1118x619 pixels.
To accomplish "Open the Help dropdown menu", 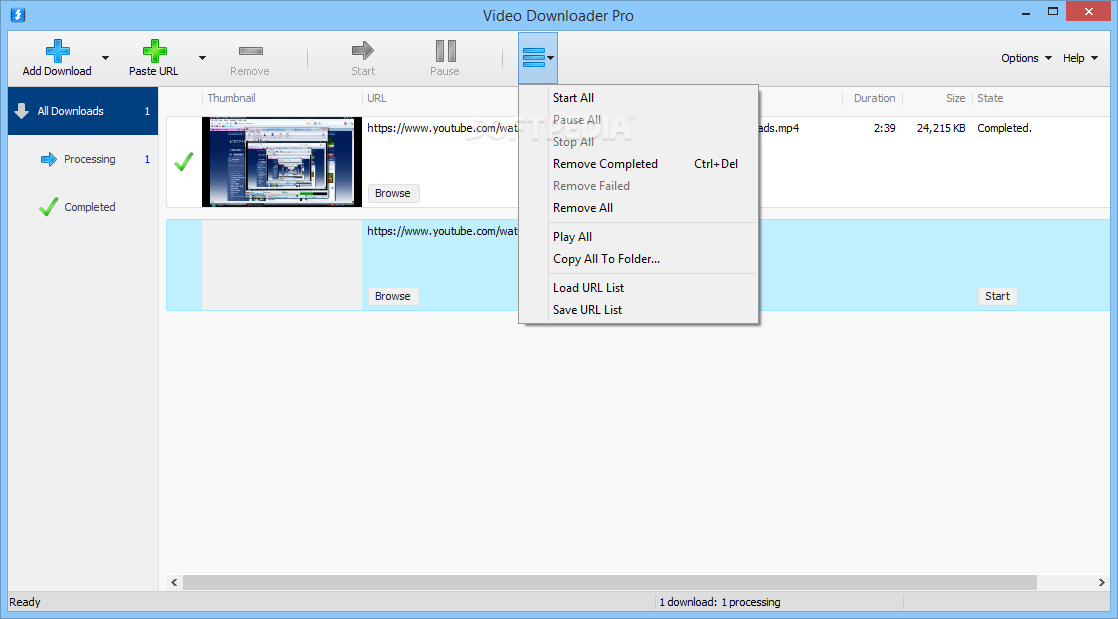I will pos(1080,58).
